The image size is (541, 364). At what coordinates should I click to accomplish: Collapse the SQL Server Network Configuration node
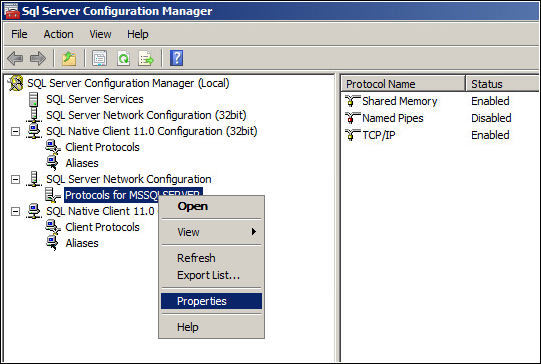pos(15,179)
